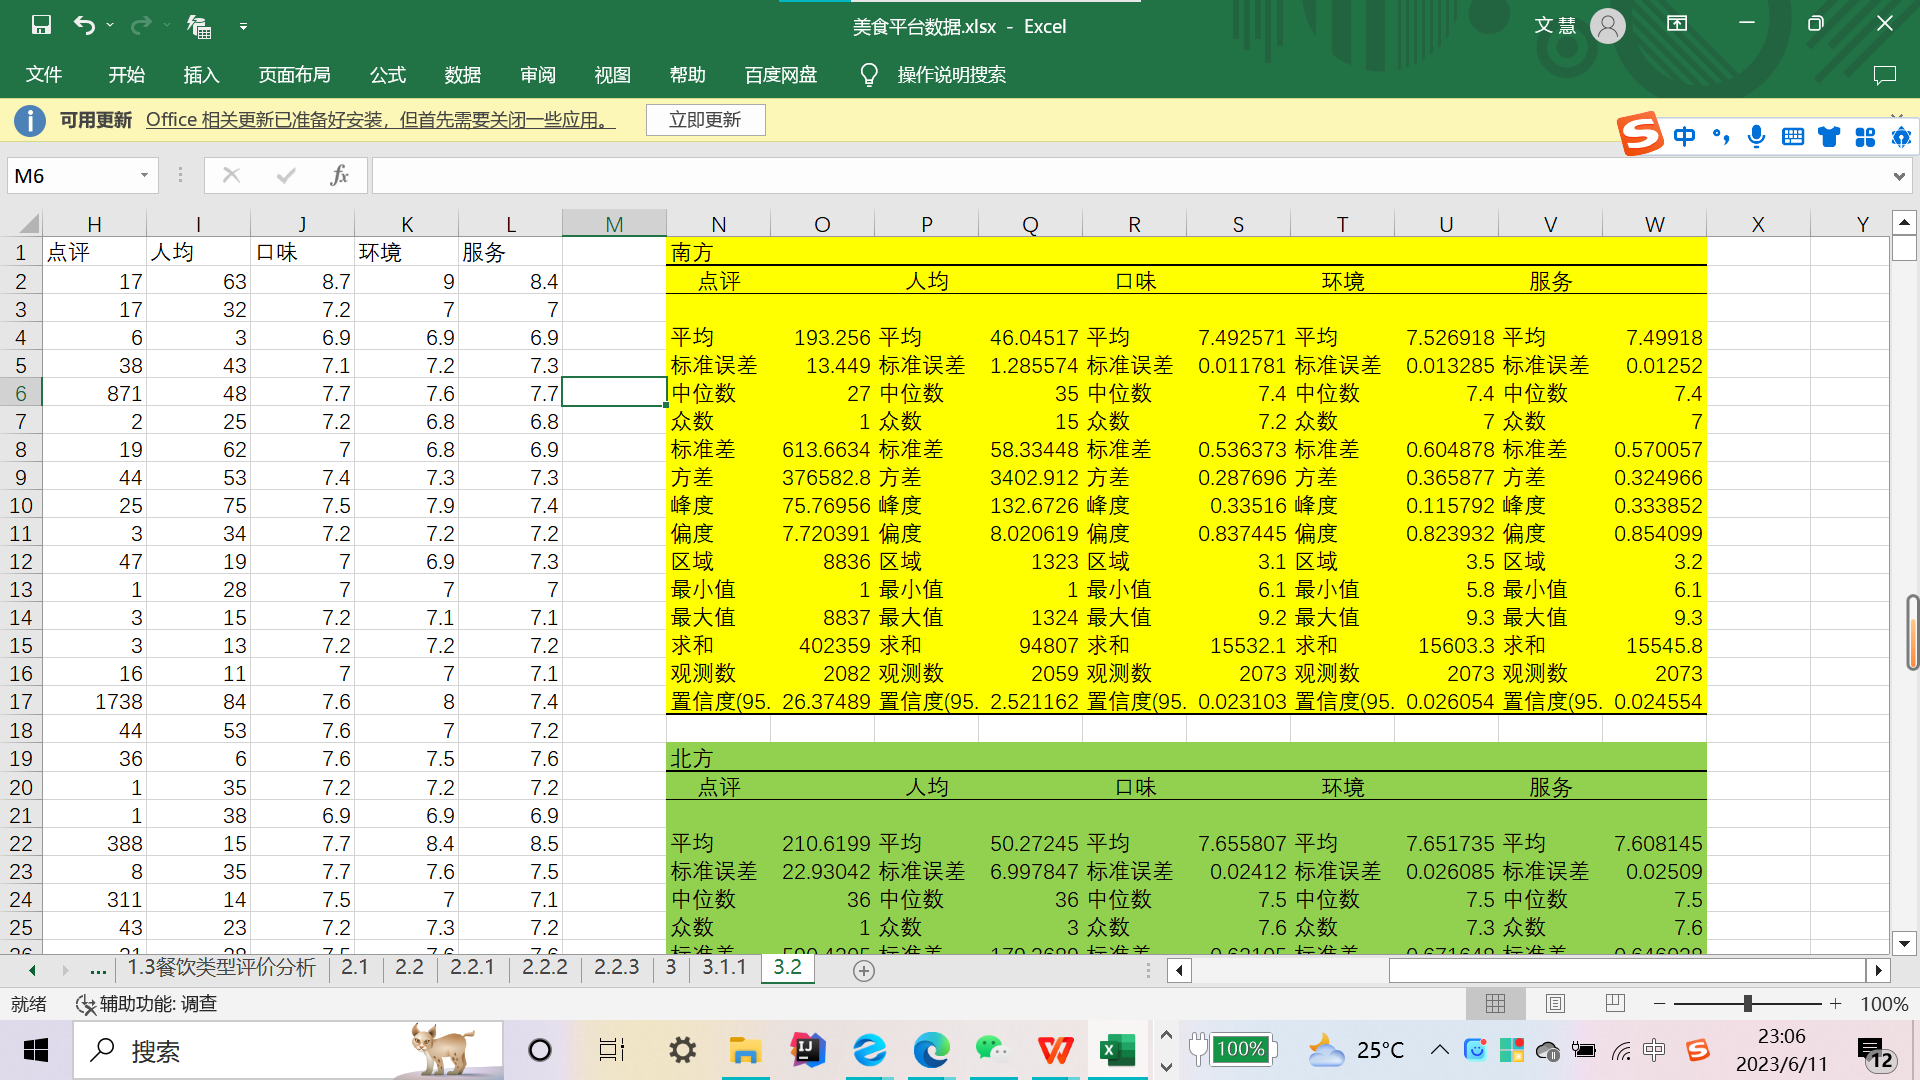This screenshot has width=1920, height=1080.
Task: Click the Ribbon Display Options icon
Action: (1677, 24)
